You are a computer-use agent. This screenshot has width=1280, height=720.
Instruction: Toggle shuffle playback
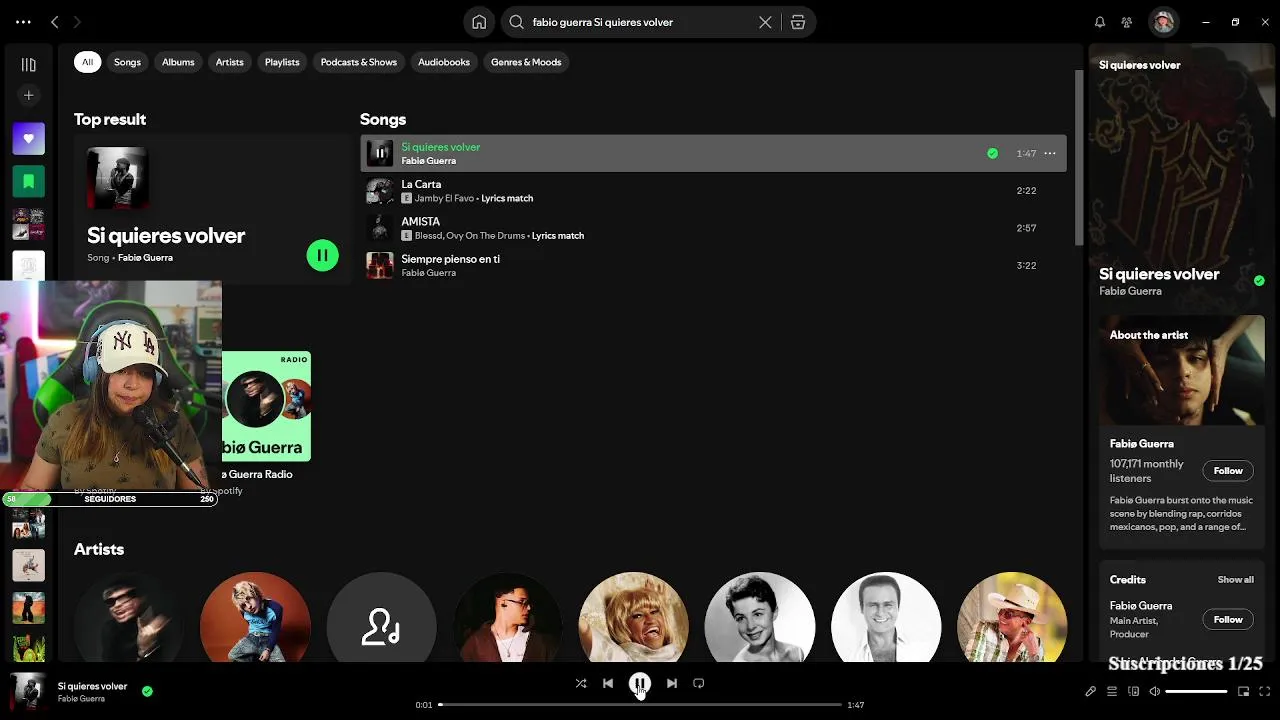pyautogui.click(x=581, y=684)
